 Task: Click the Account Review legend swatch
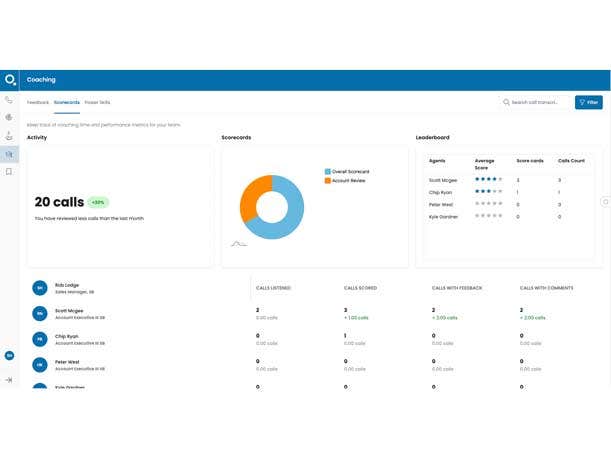point(327,180)
